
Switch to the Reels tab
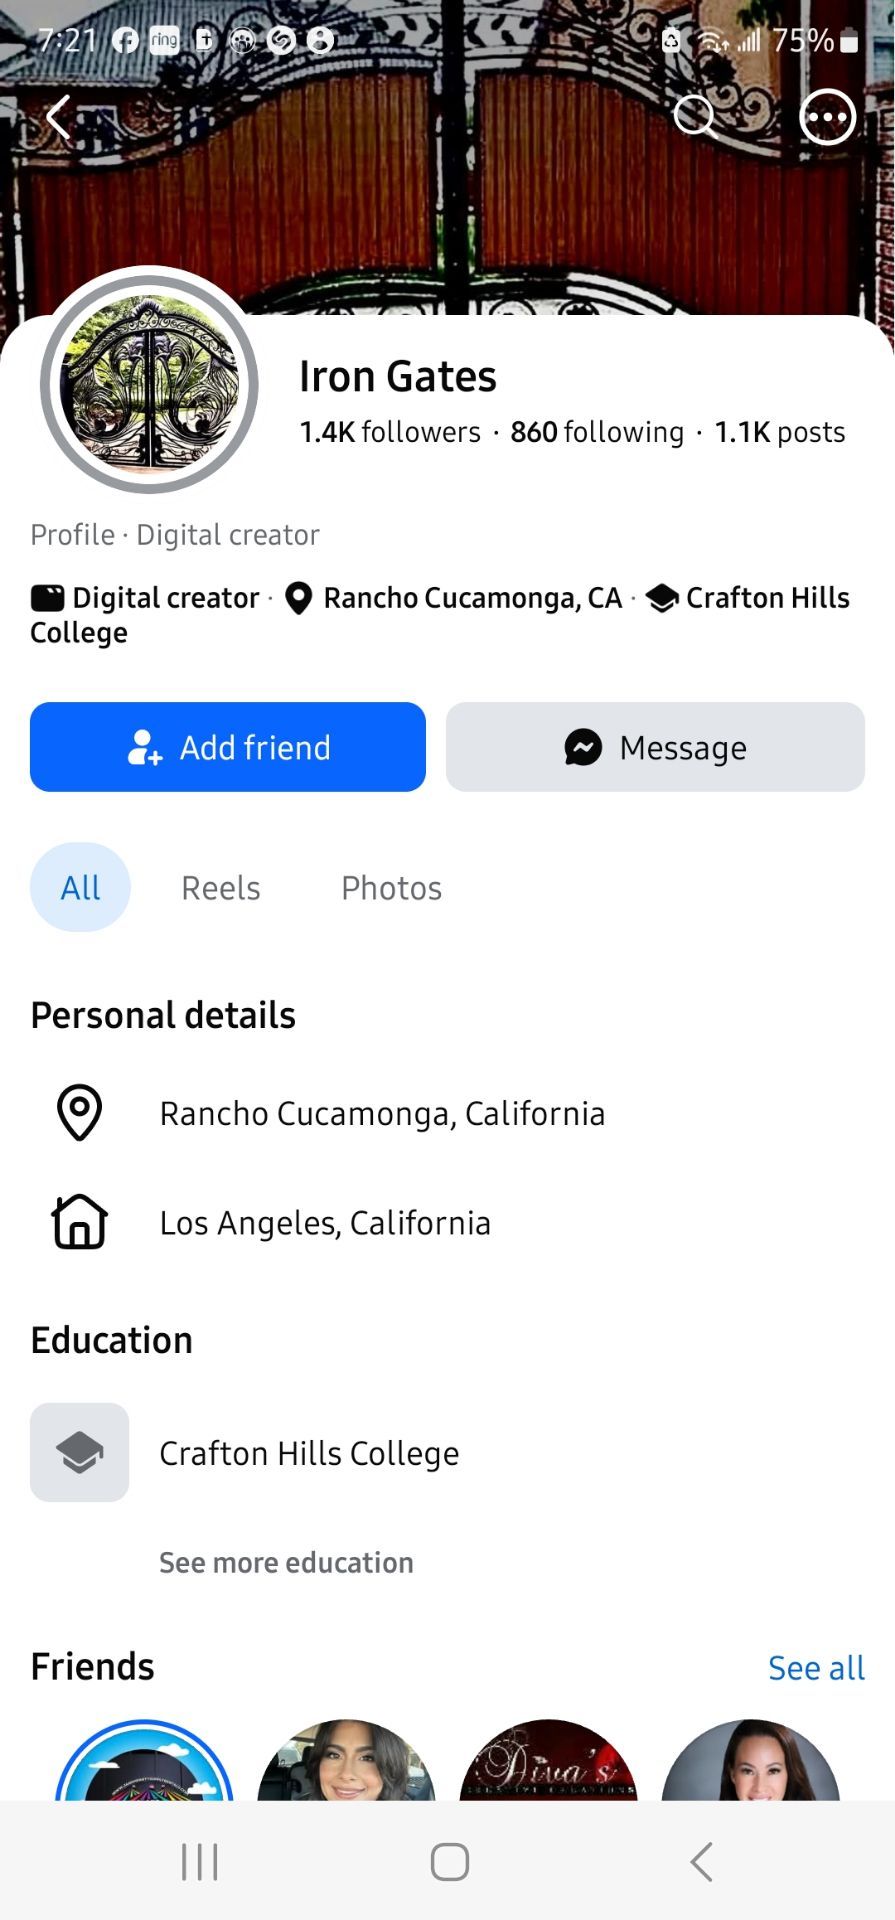pos(221,888)
